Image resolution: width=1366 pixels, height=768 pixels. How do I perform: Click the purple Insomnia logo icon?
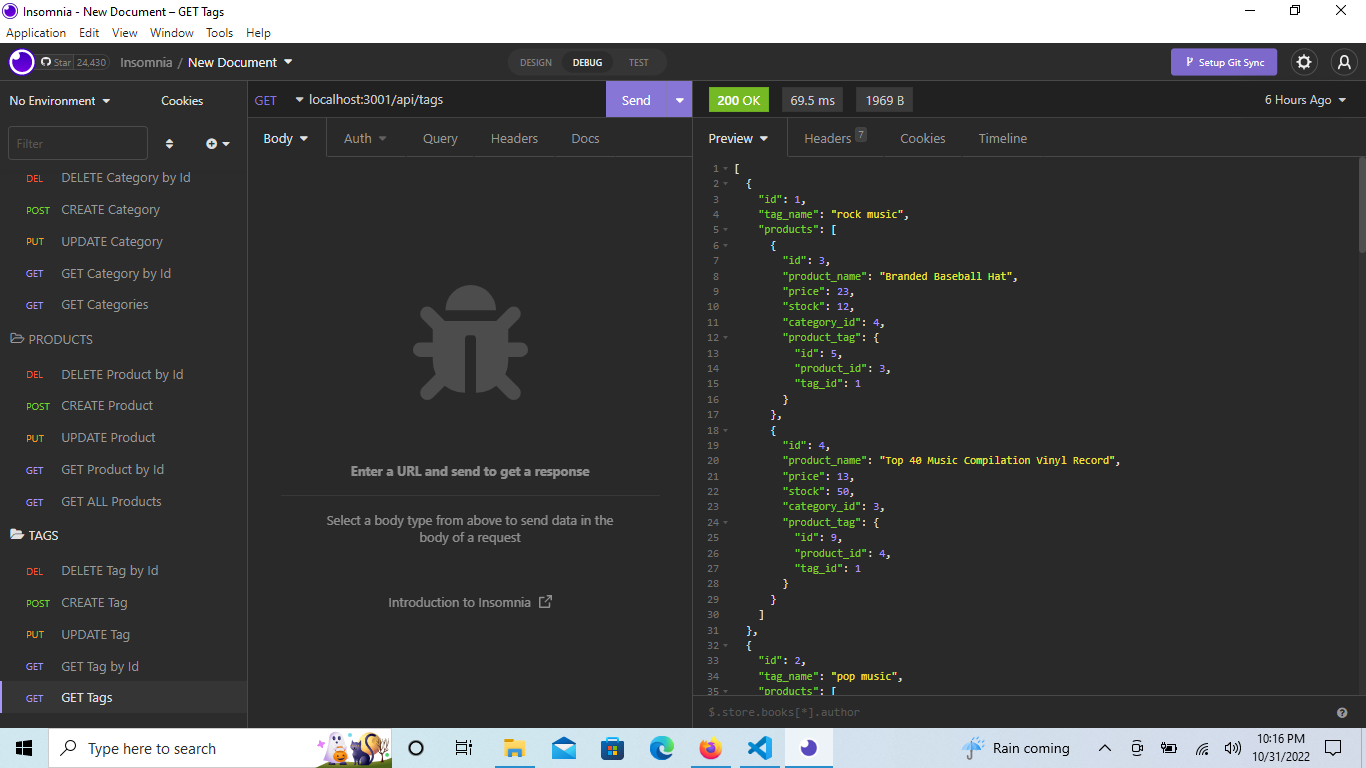tap(21, 62)
